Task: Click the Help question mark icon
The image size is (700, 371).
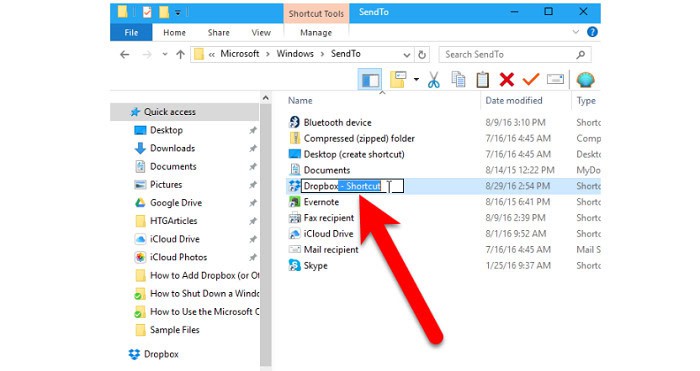Action: click(592, 32)
